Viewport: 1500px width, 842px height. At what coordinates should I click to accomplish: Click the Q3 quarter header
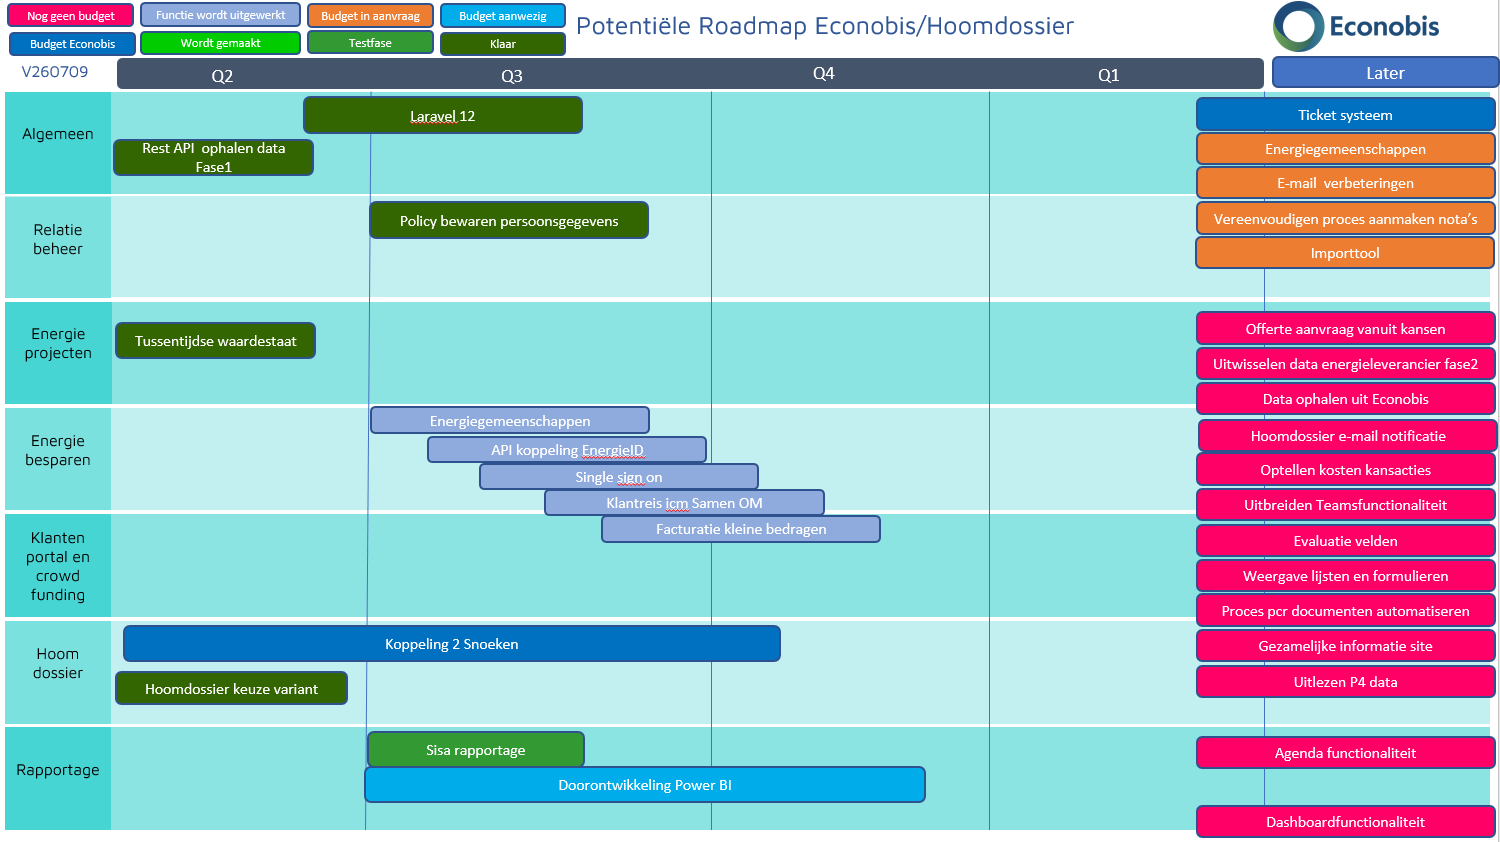coord(511,76)
